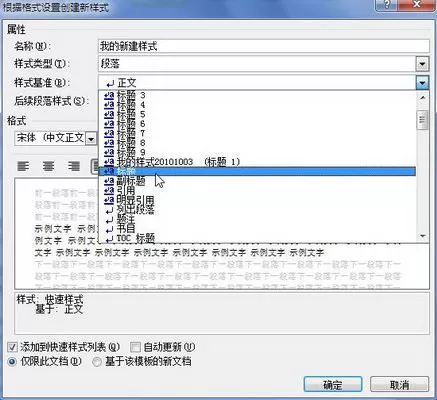Click the Name field containing 我的新建样式

[x=264, y=46]
